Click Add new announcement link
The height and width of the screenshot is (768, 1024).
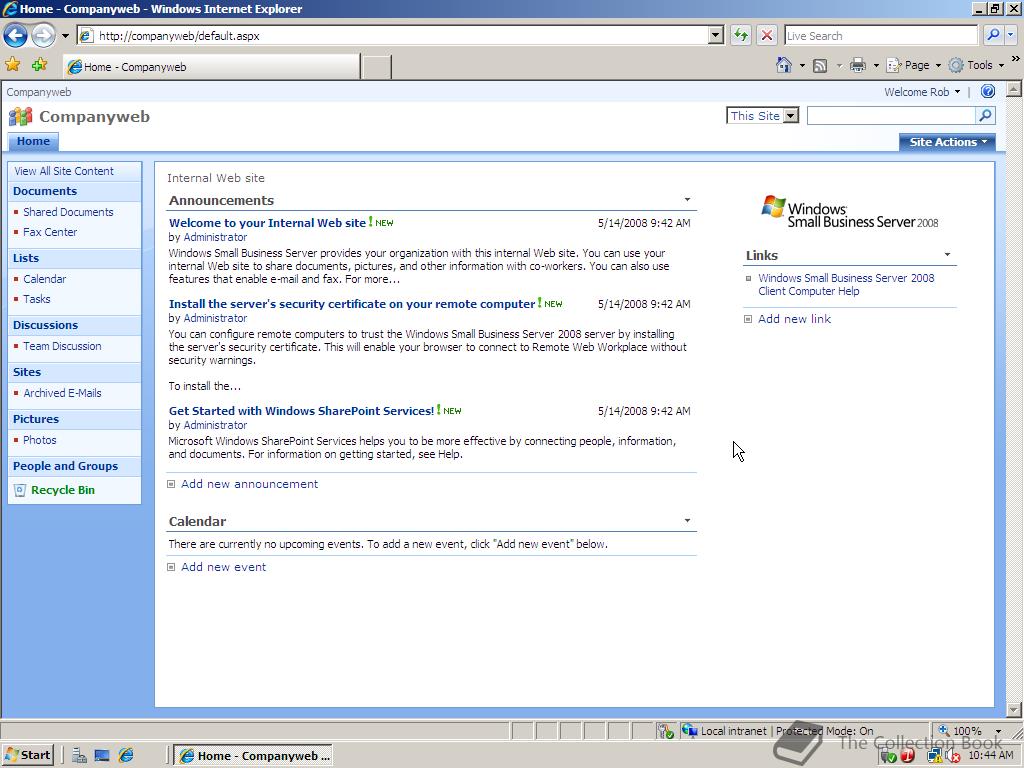(249, 484)
